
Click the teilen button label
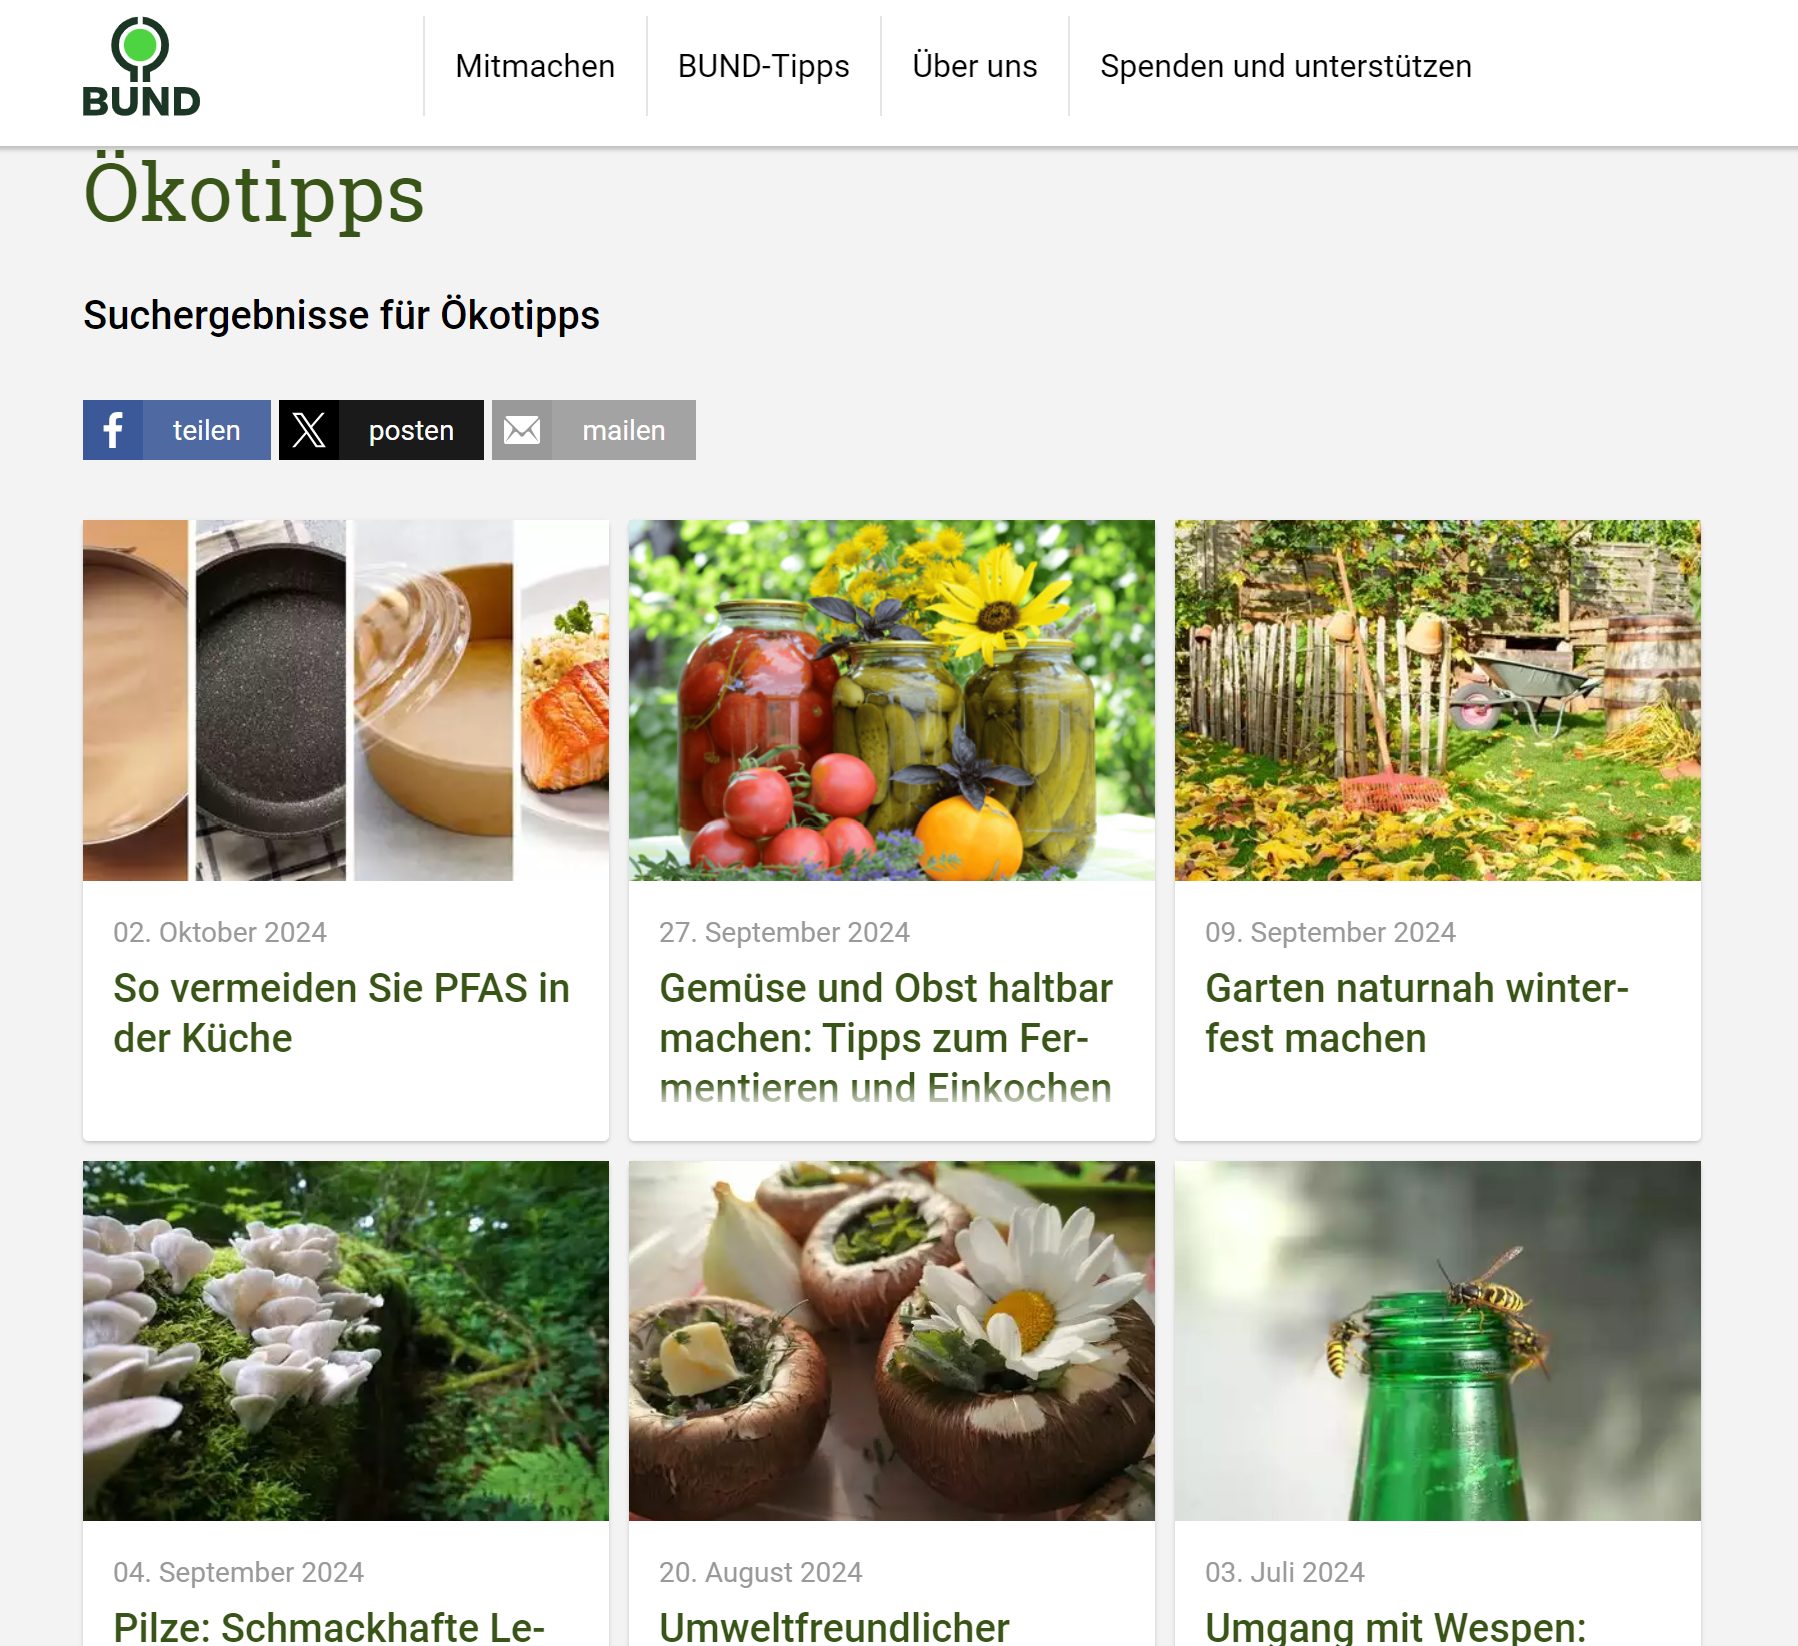tap(207, 430)
